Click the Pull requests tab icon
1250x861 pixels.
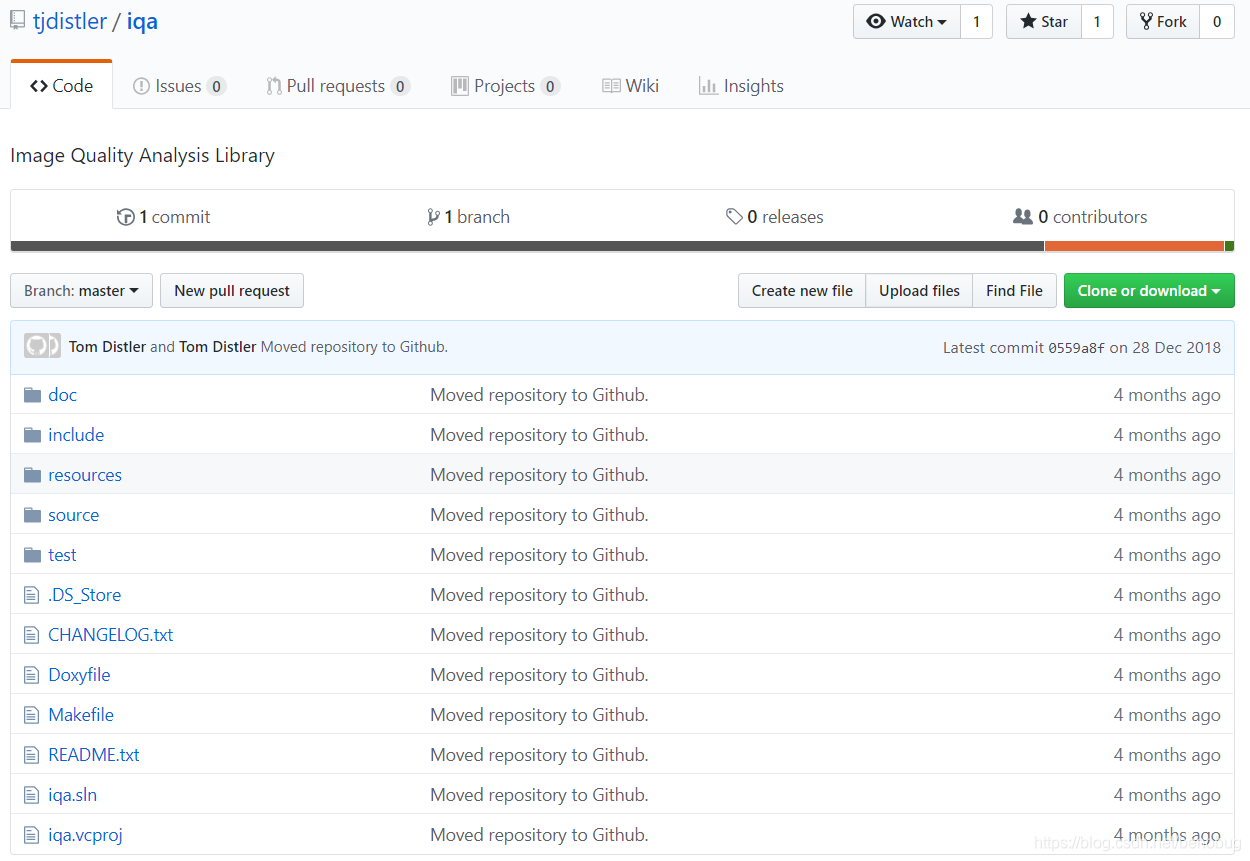click(x=273, y=86)
